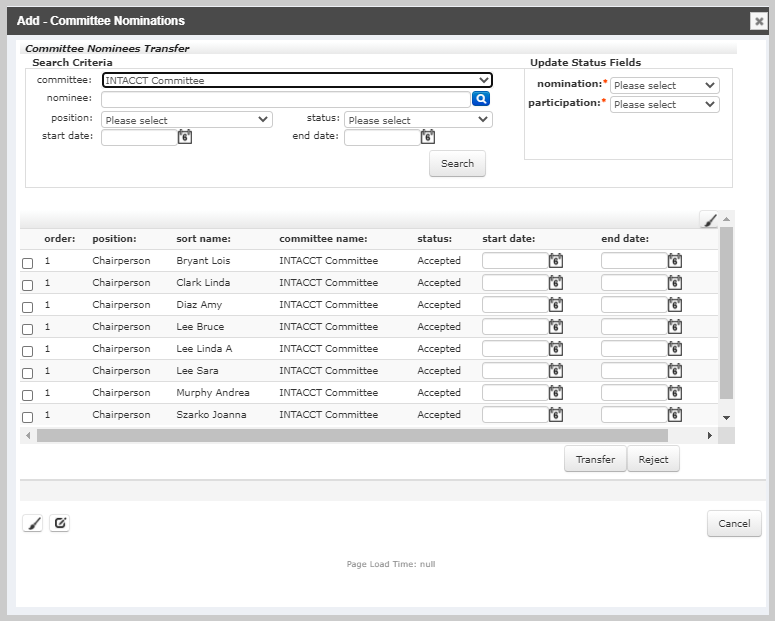
Task: Open the nomination status dropdown
Action: (x=664, y=86)
